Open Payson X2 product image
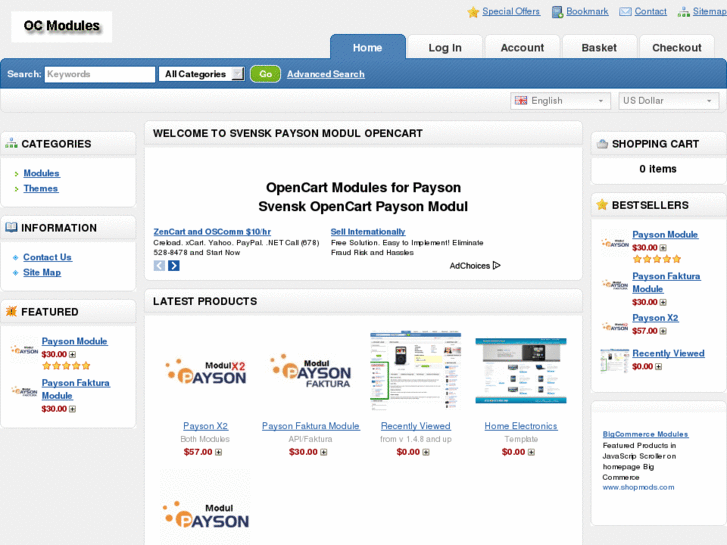This screenshot has height=545, width=727. (x=205, y=371)
